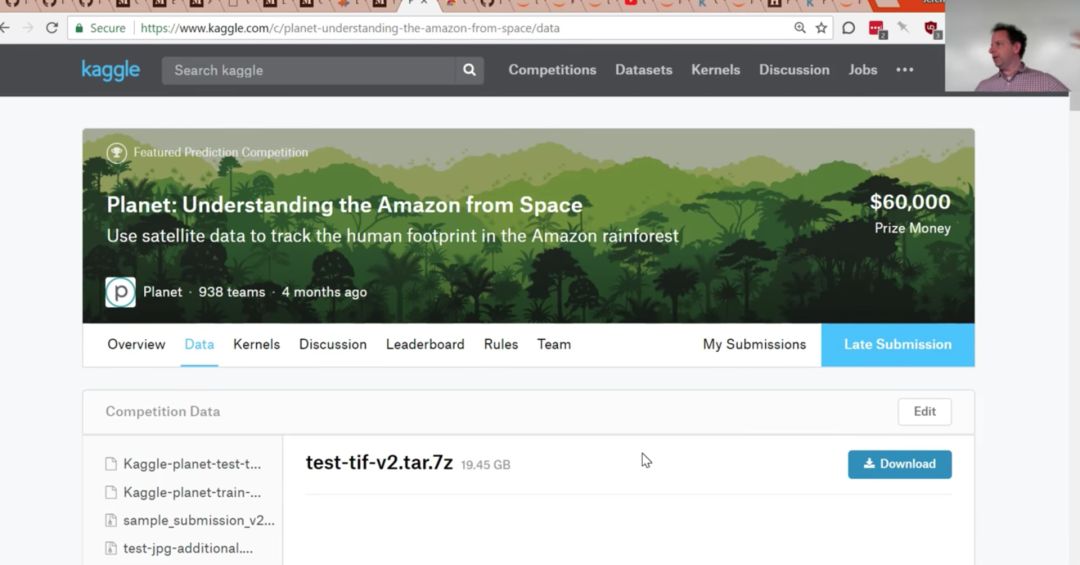
Task: Click the test-tif-v2.tar.7z file heading
Action: pos(380,462)
